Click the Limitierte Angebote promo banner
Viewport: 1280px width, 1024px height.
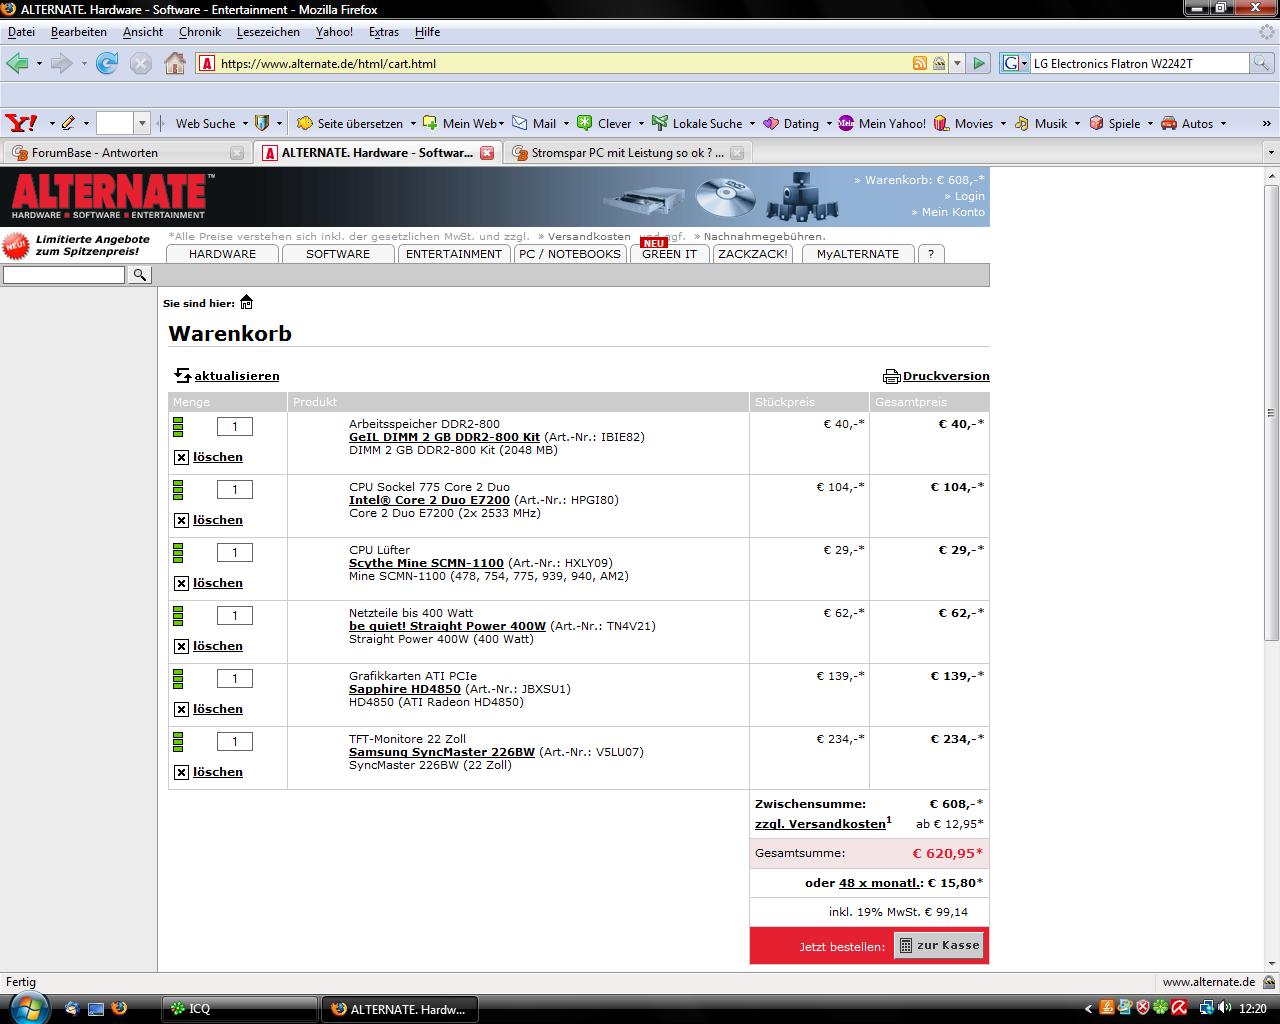pyautogui.click(x=77, y=245)
